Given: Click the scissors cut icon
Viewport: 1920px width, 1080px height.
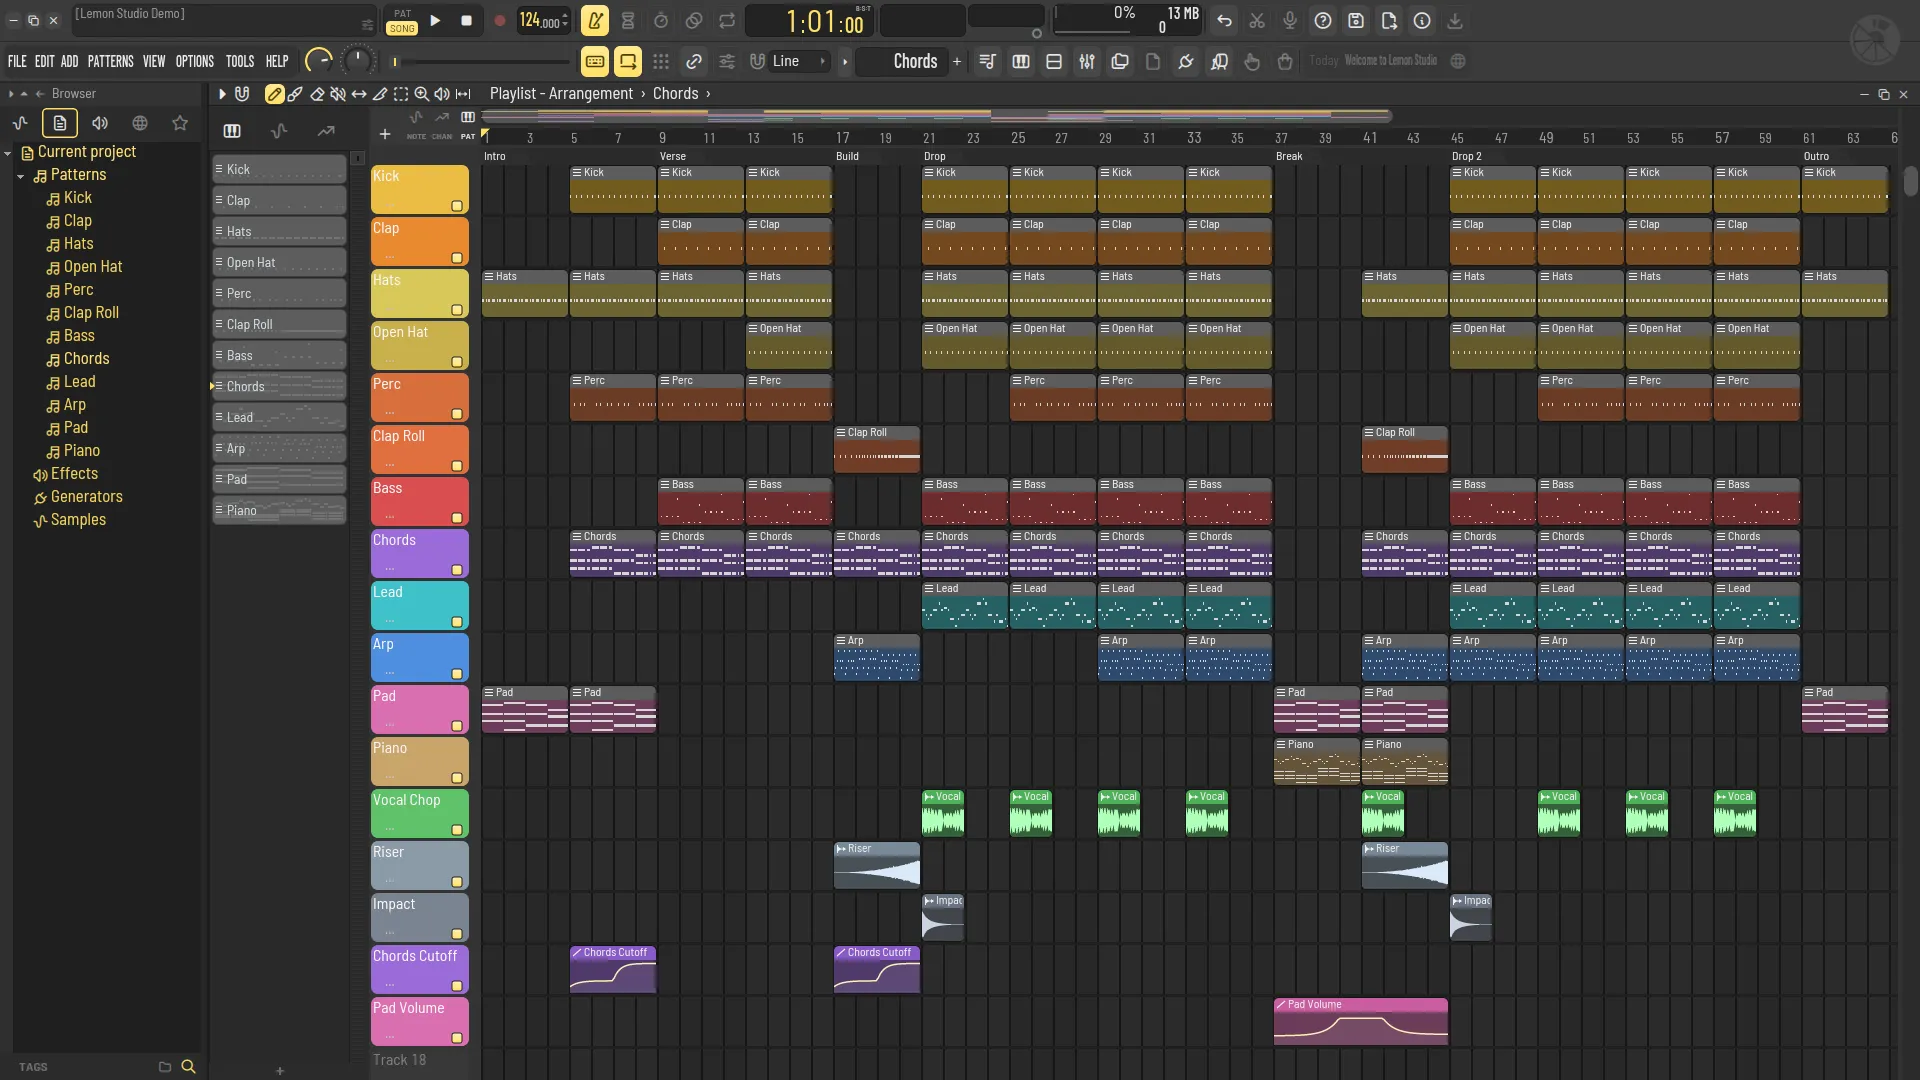Looking at the screenshot, I should (1257, 21).
